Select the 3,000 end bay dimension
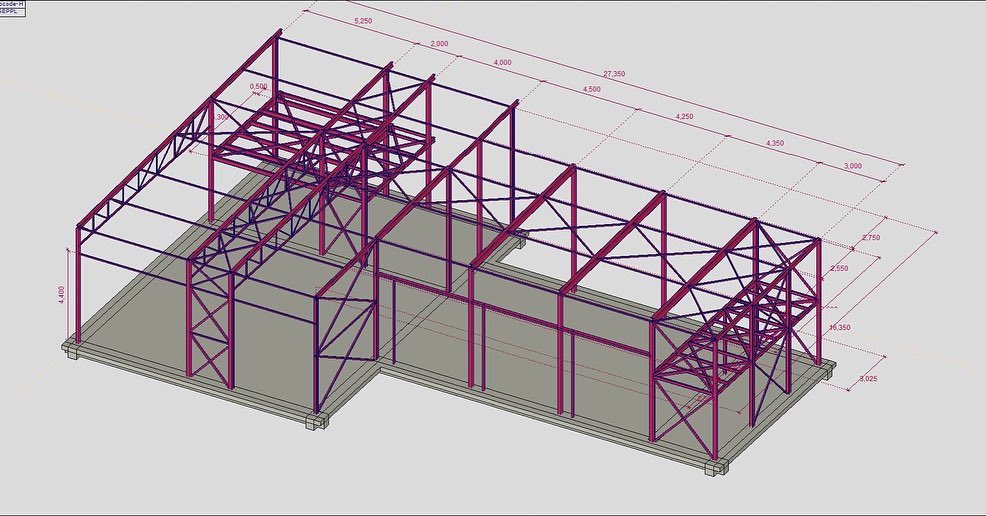986x516 pixels. [x=850, y=165]
